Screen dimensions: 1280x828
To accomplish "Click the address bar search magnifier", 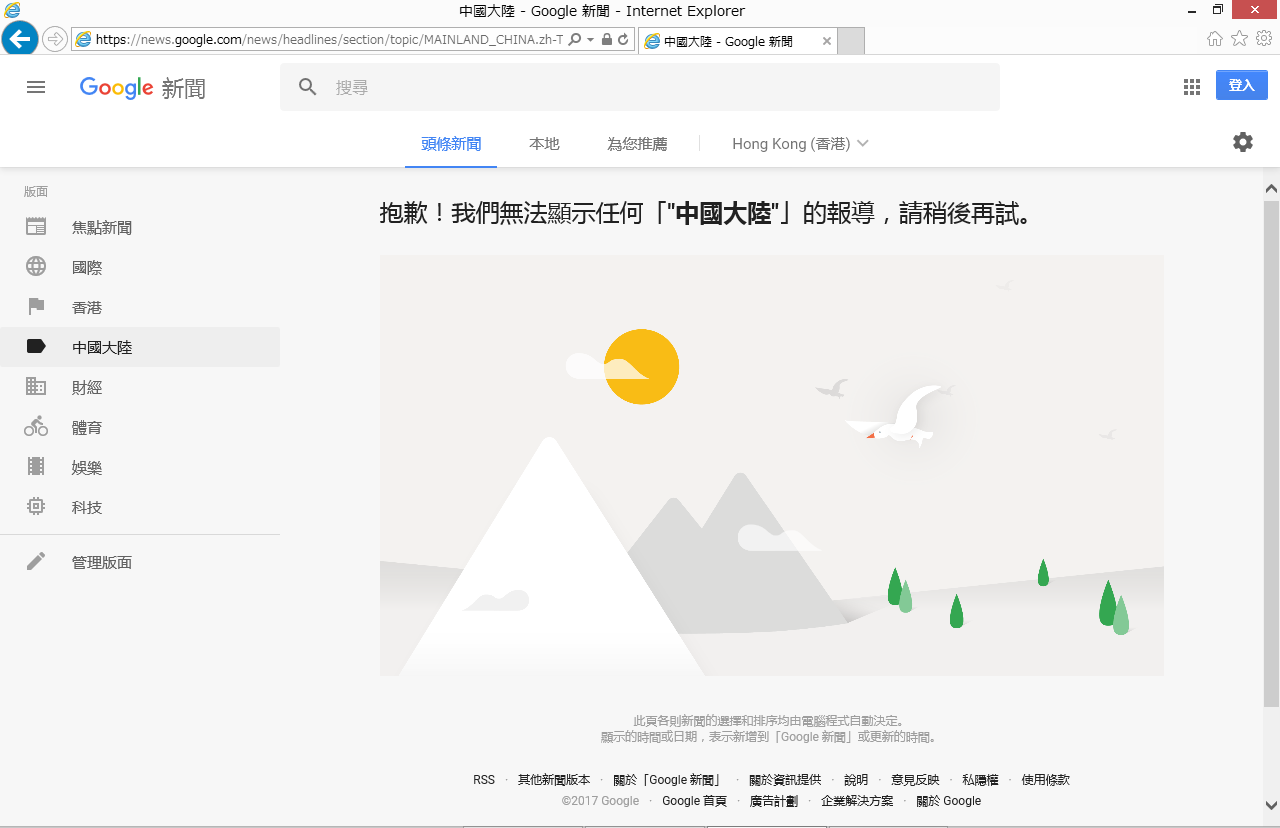I will pos(575,40).
